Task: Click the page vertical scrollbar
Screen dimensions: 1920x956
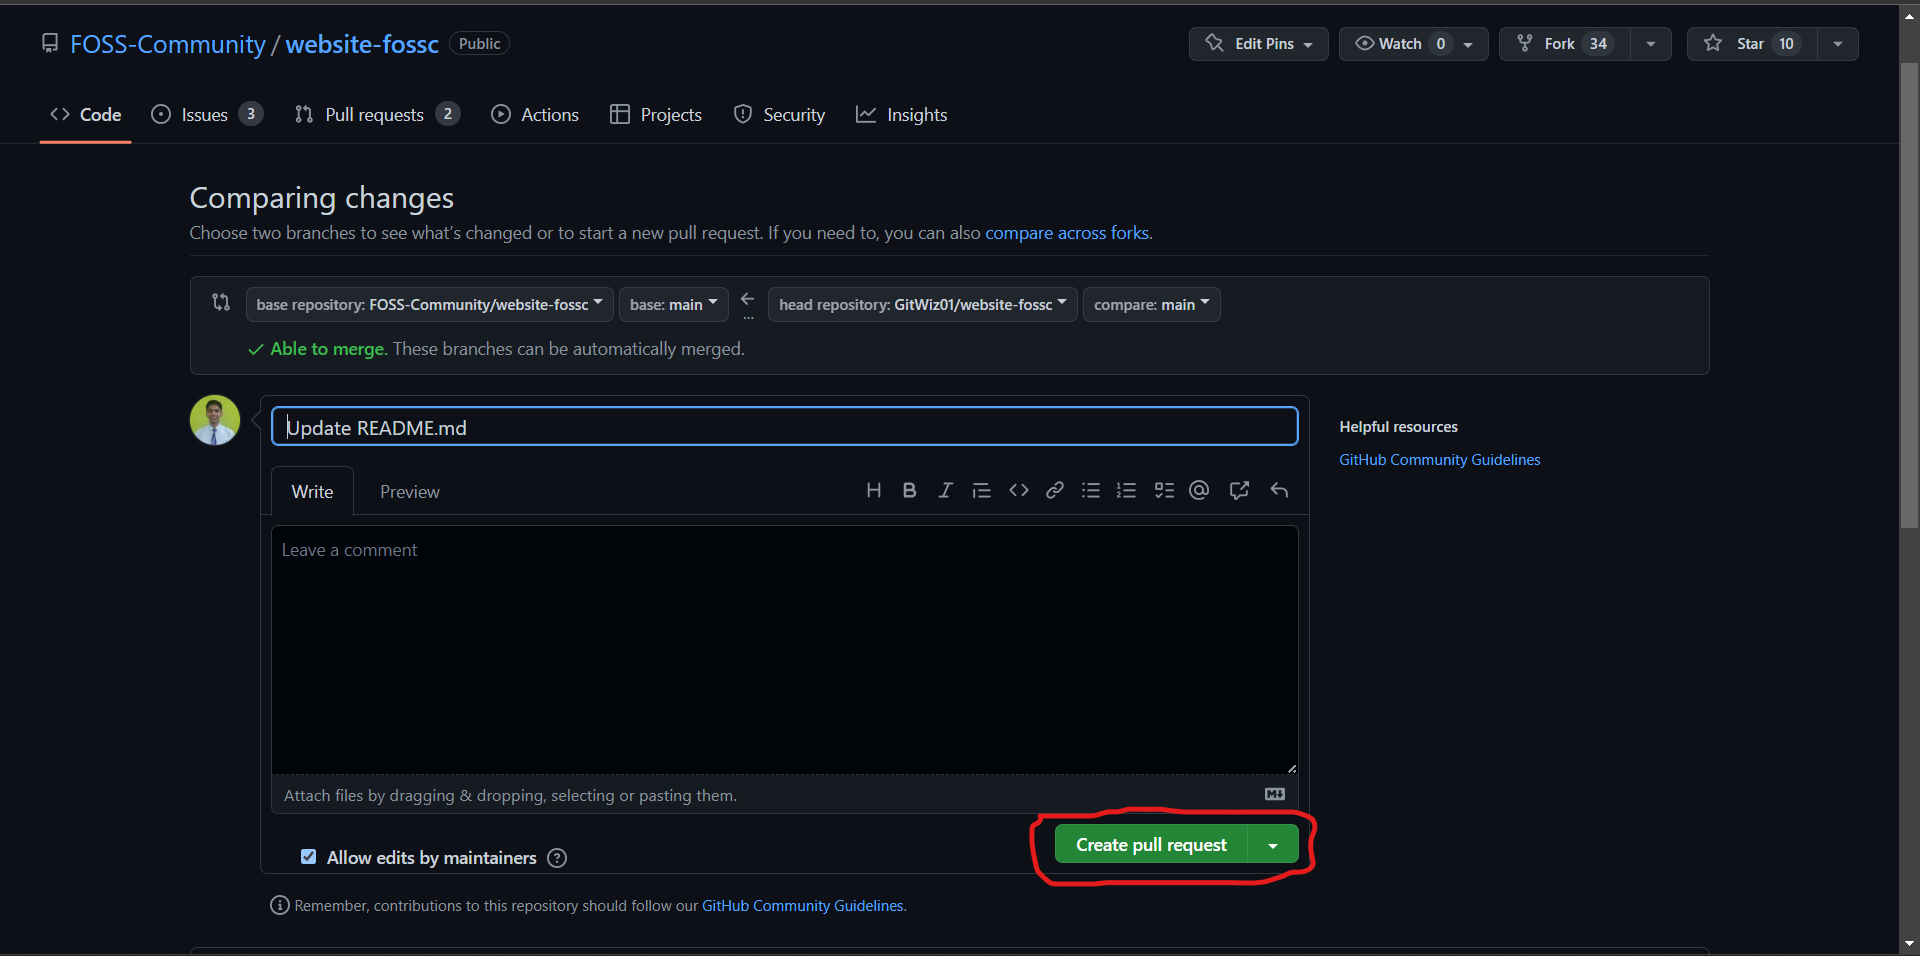Action: (x=1909, y=296)
